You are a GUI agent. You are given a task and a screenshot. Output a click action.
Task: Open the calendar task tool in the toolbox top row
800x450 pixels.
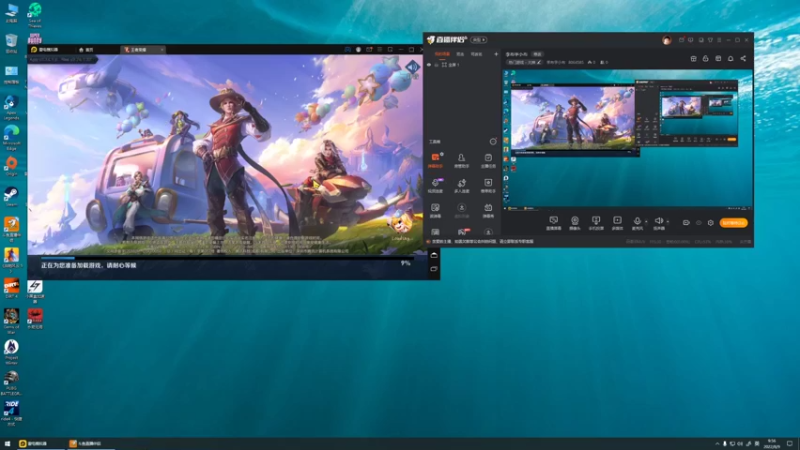coord(488,160)
